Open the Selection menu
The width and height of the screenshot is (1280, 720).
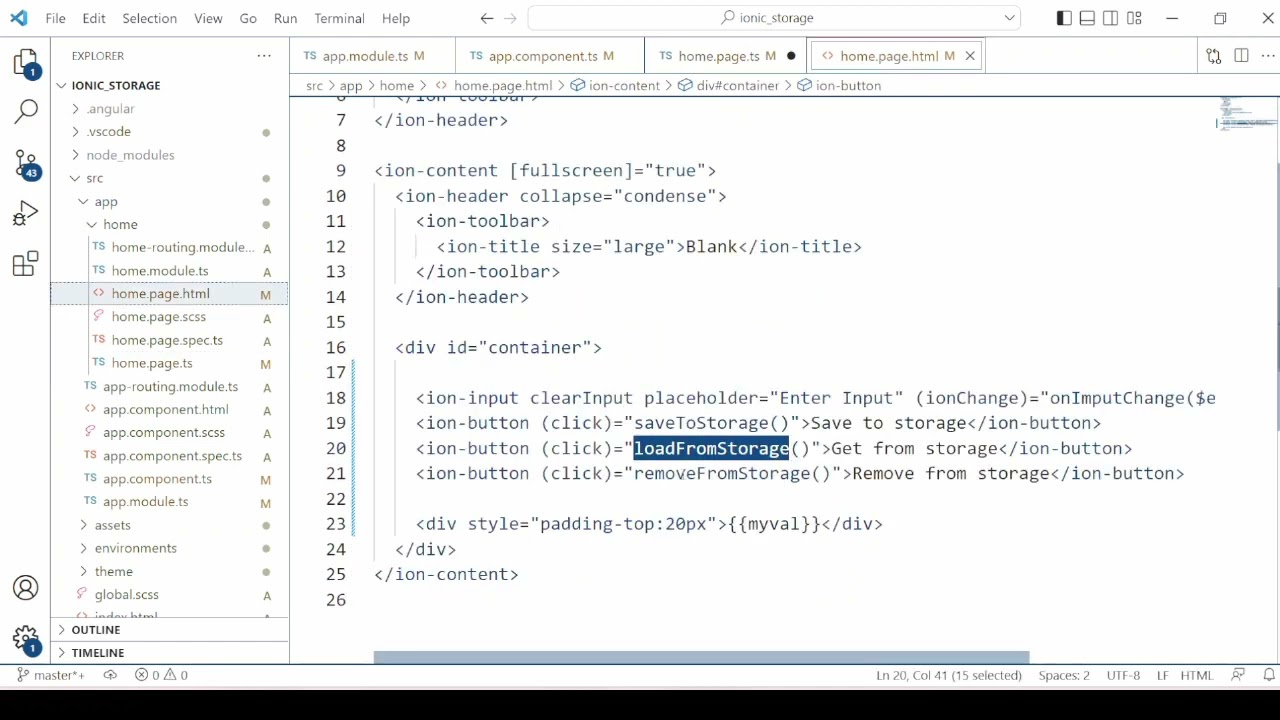coord(149,18)
